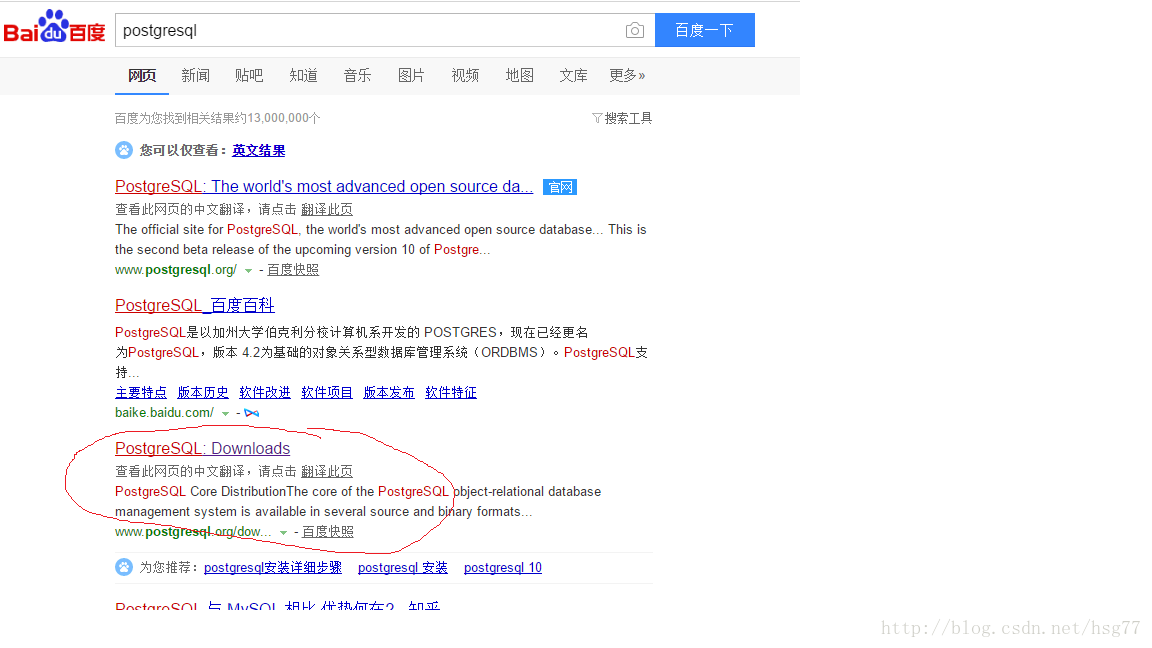Switch to the 贴吧 tab
Viewport: 1152px width, 648px height.
pyautogui.click(x=249, y=76)
